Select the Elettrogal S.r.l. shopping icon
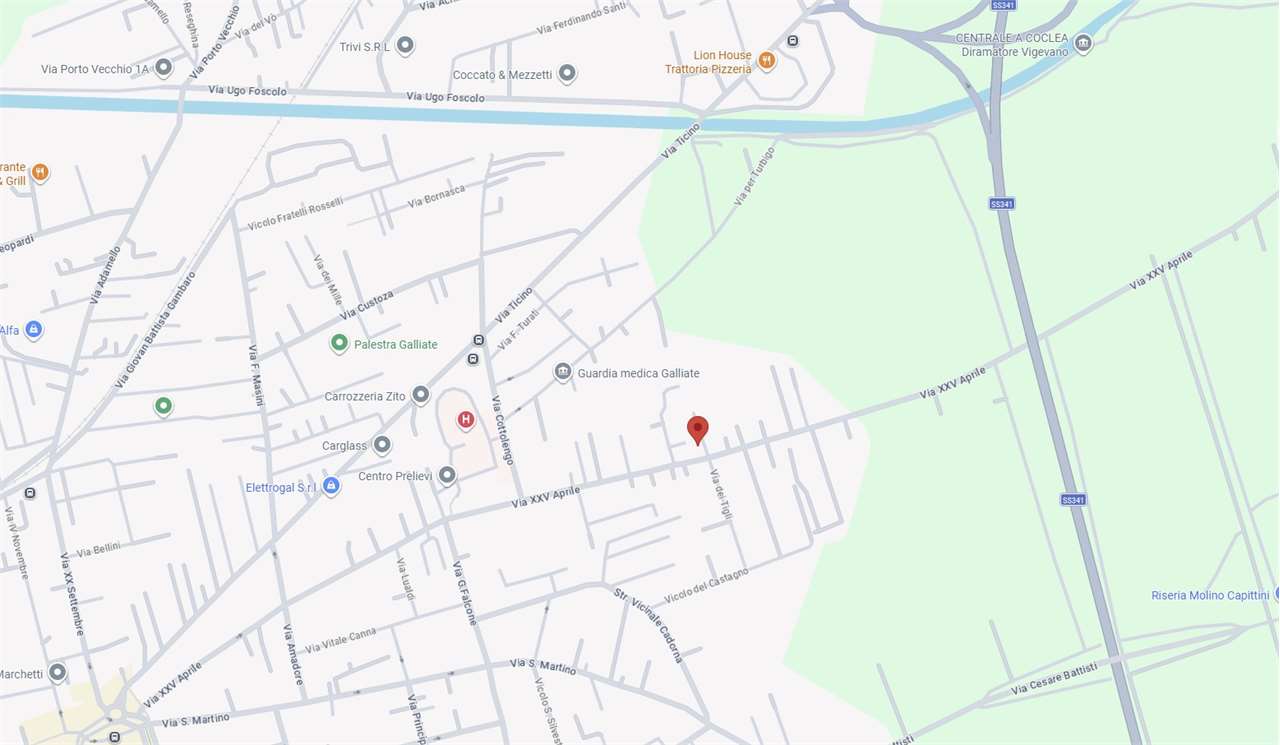Image resolution: width=1280 pixels, height=745 pixels. click(x=332, y=486)
